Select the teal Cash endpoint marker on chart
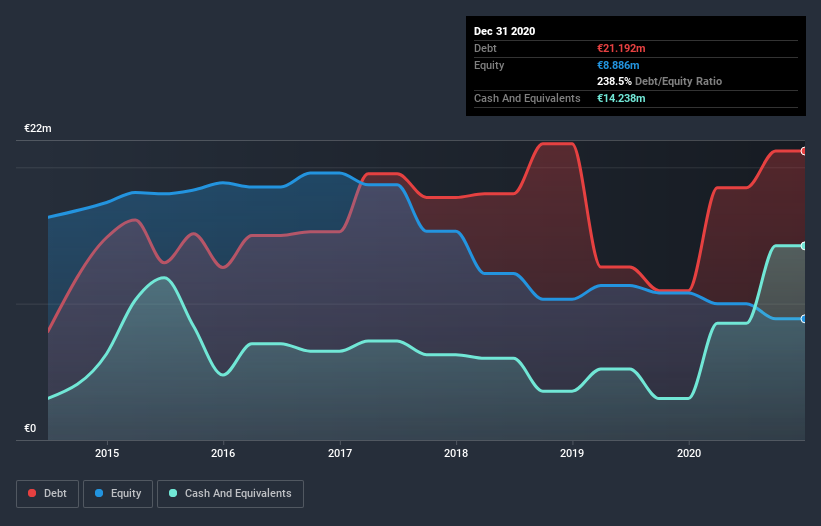This screenshot has width=821, height=526. (804, 246)
